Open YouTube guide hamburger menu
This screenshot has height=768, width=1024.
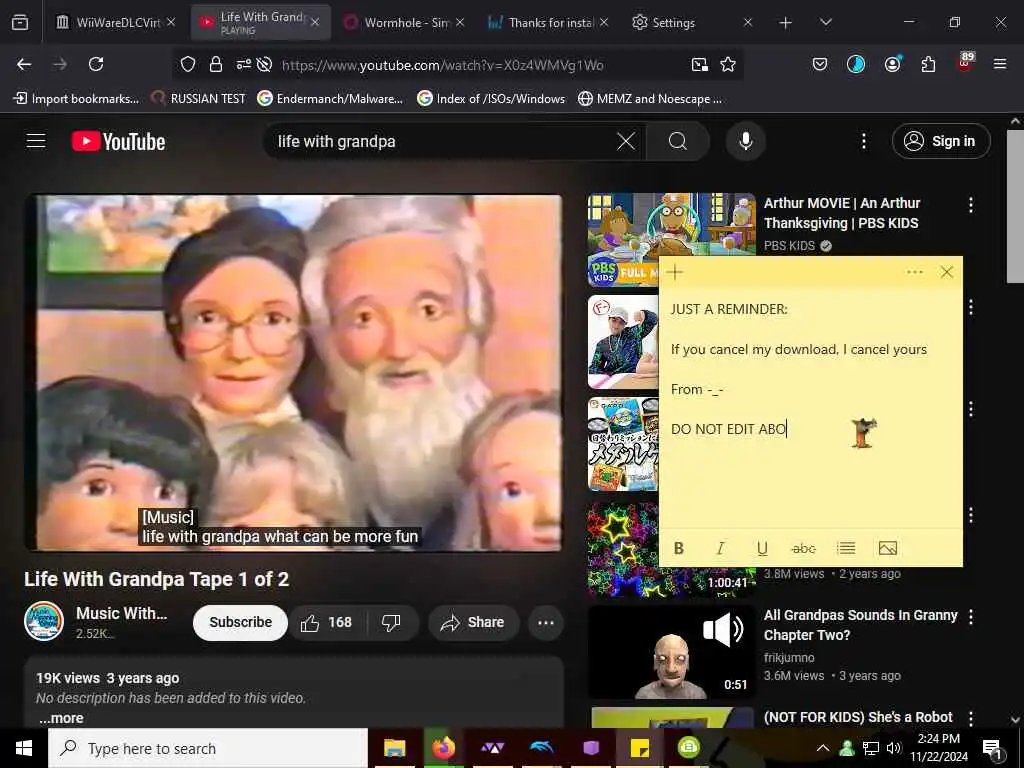coord(36,141)
